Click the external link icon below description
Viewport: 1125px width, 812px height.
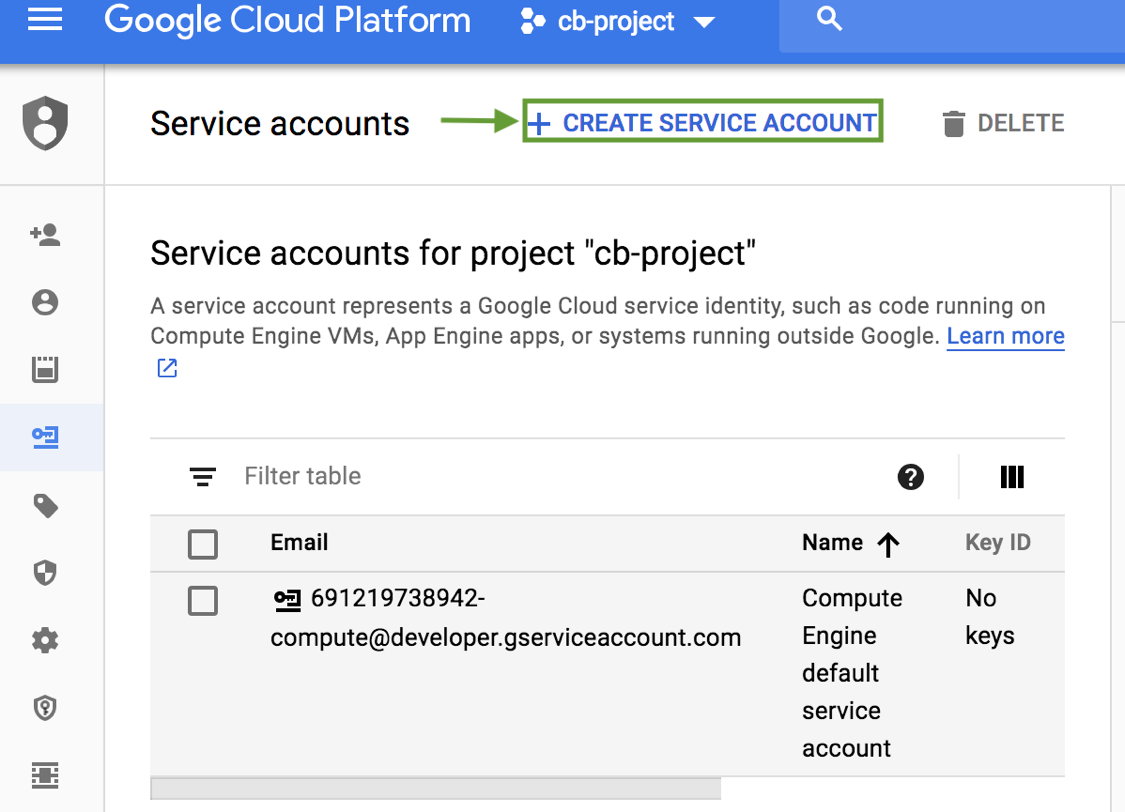[x=167, y=368]
